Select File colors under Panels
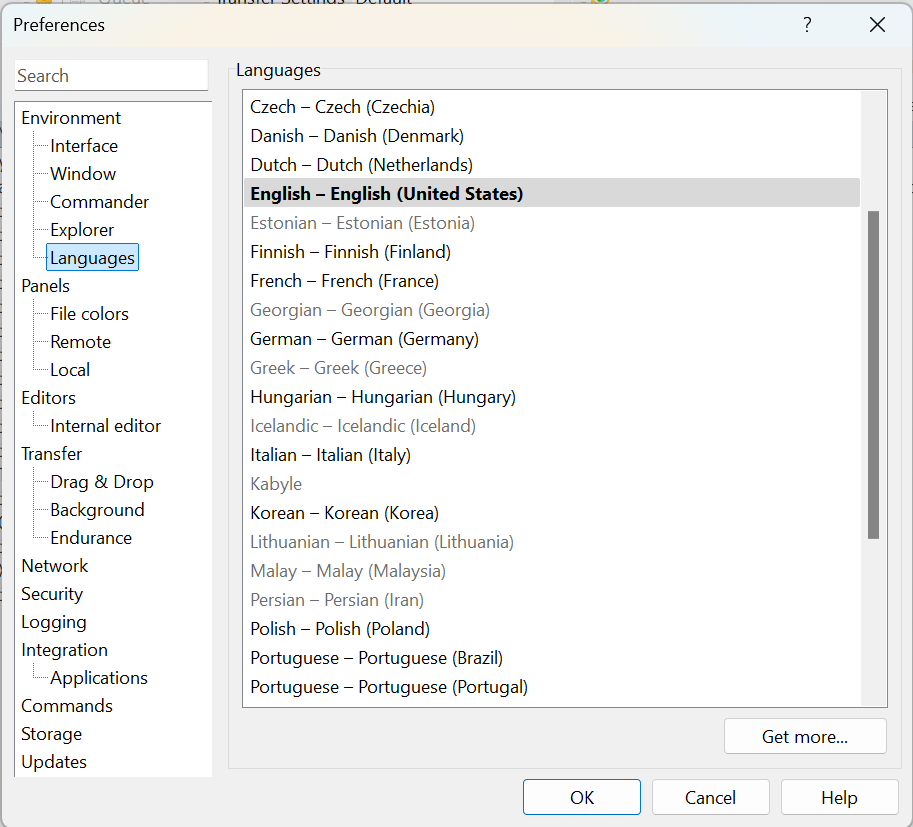The width and height of the screenshot is (913, 827). tap(89, 314)
